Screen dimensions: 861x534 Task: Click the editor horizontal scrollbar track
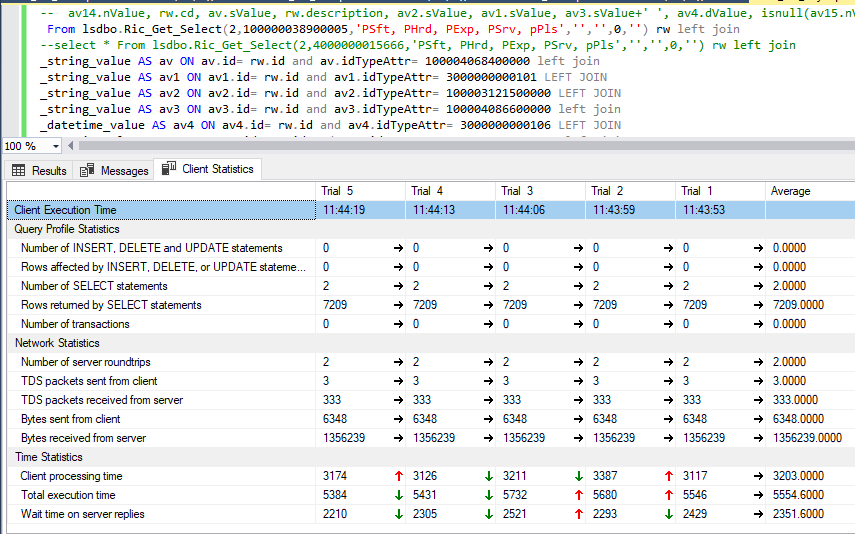click(x=450, y=146)
